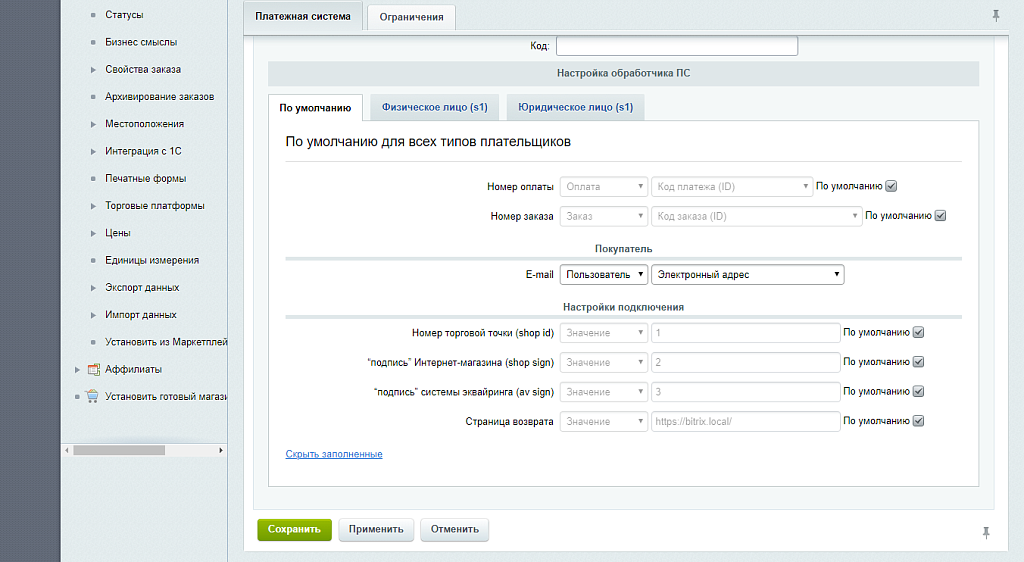Uncheck default for Номер заказа
The width and height of the screenshot is (1024, 562).
(940, 215)
